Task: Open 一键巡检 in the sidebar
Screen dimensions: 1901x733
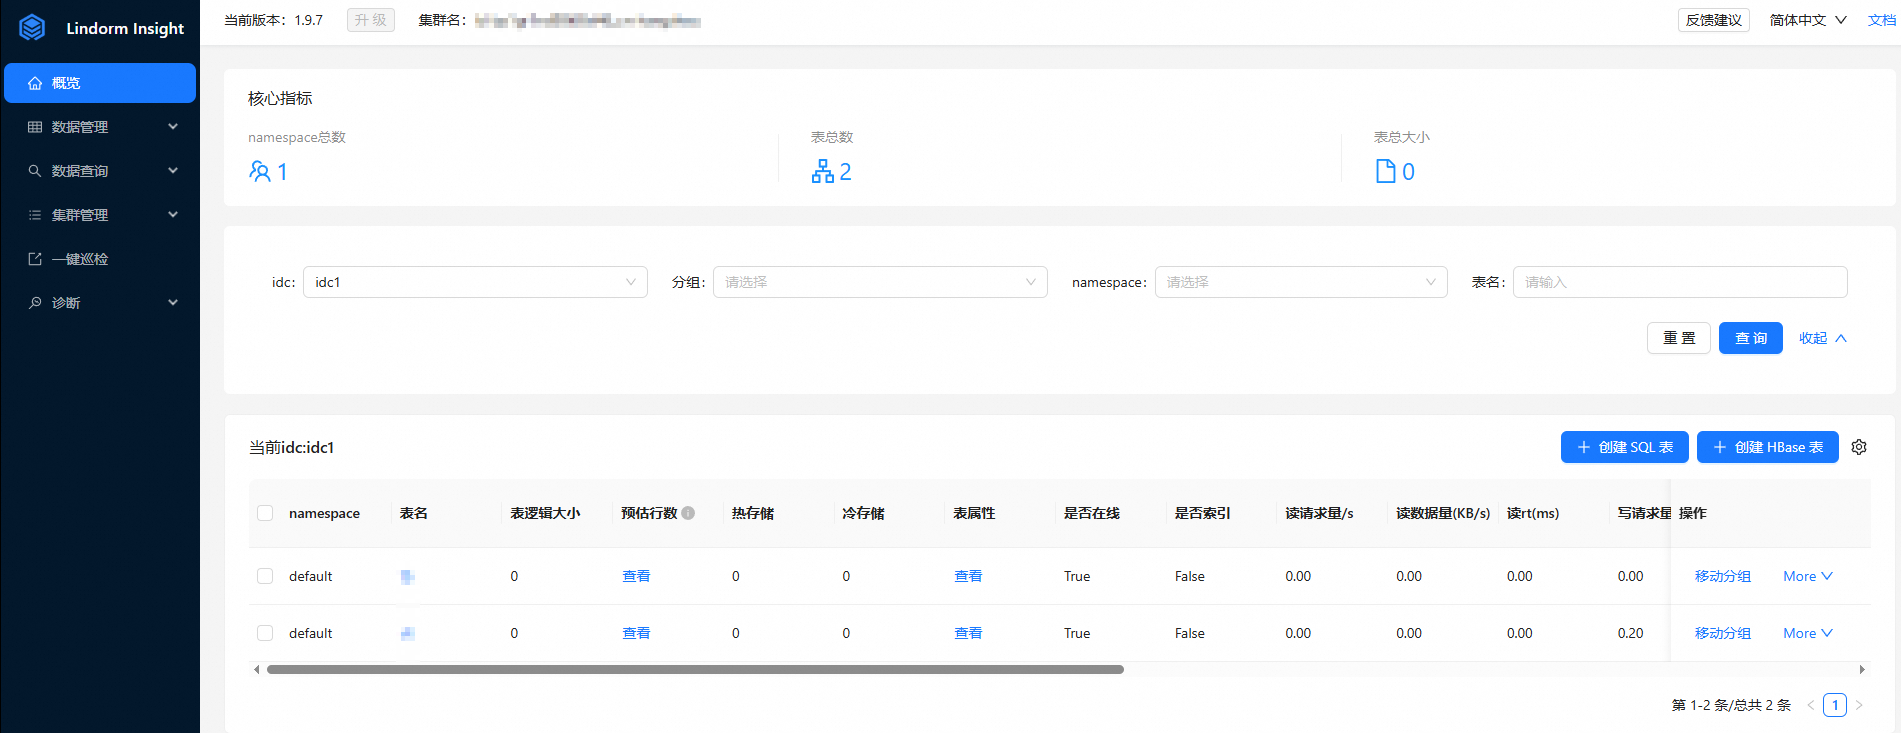Action: click(100, 259)
